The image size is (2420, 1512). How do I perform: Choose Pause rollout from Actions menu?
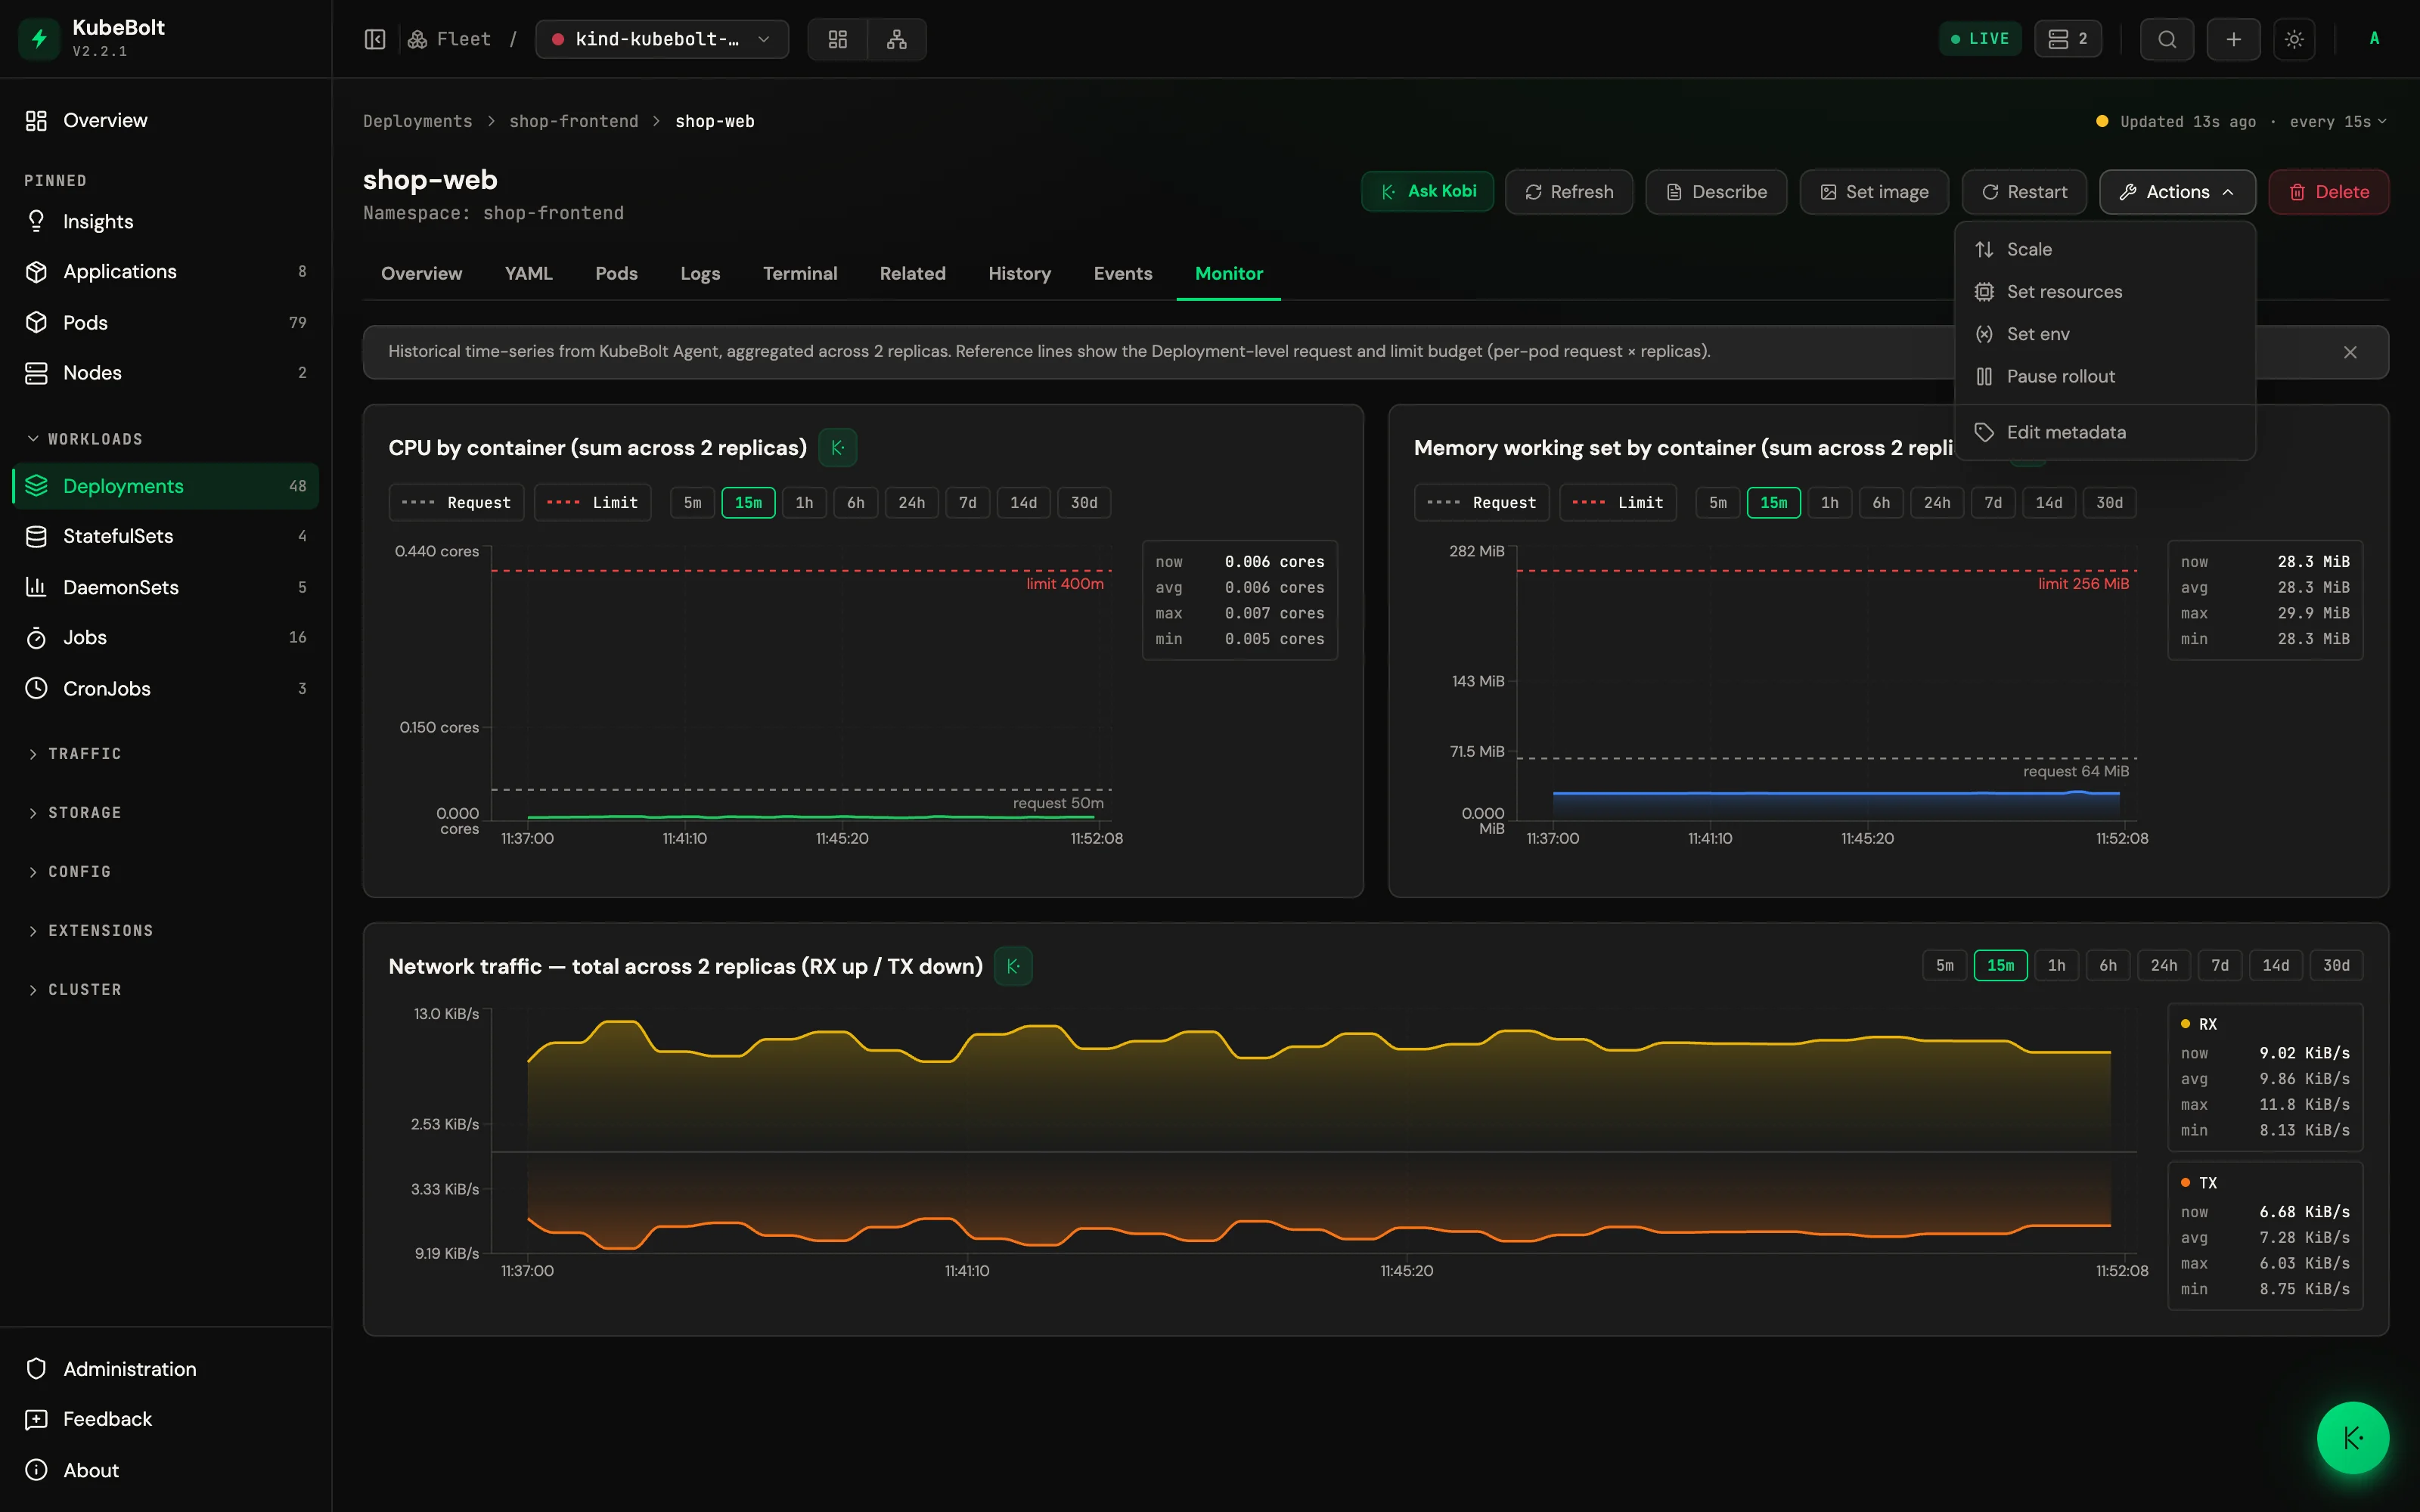(x=2105, y=376)
